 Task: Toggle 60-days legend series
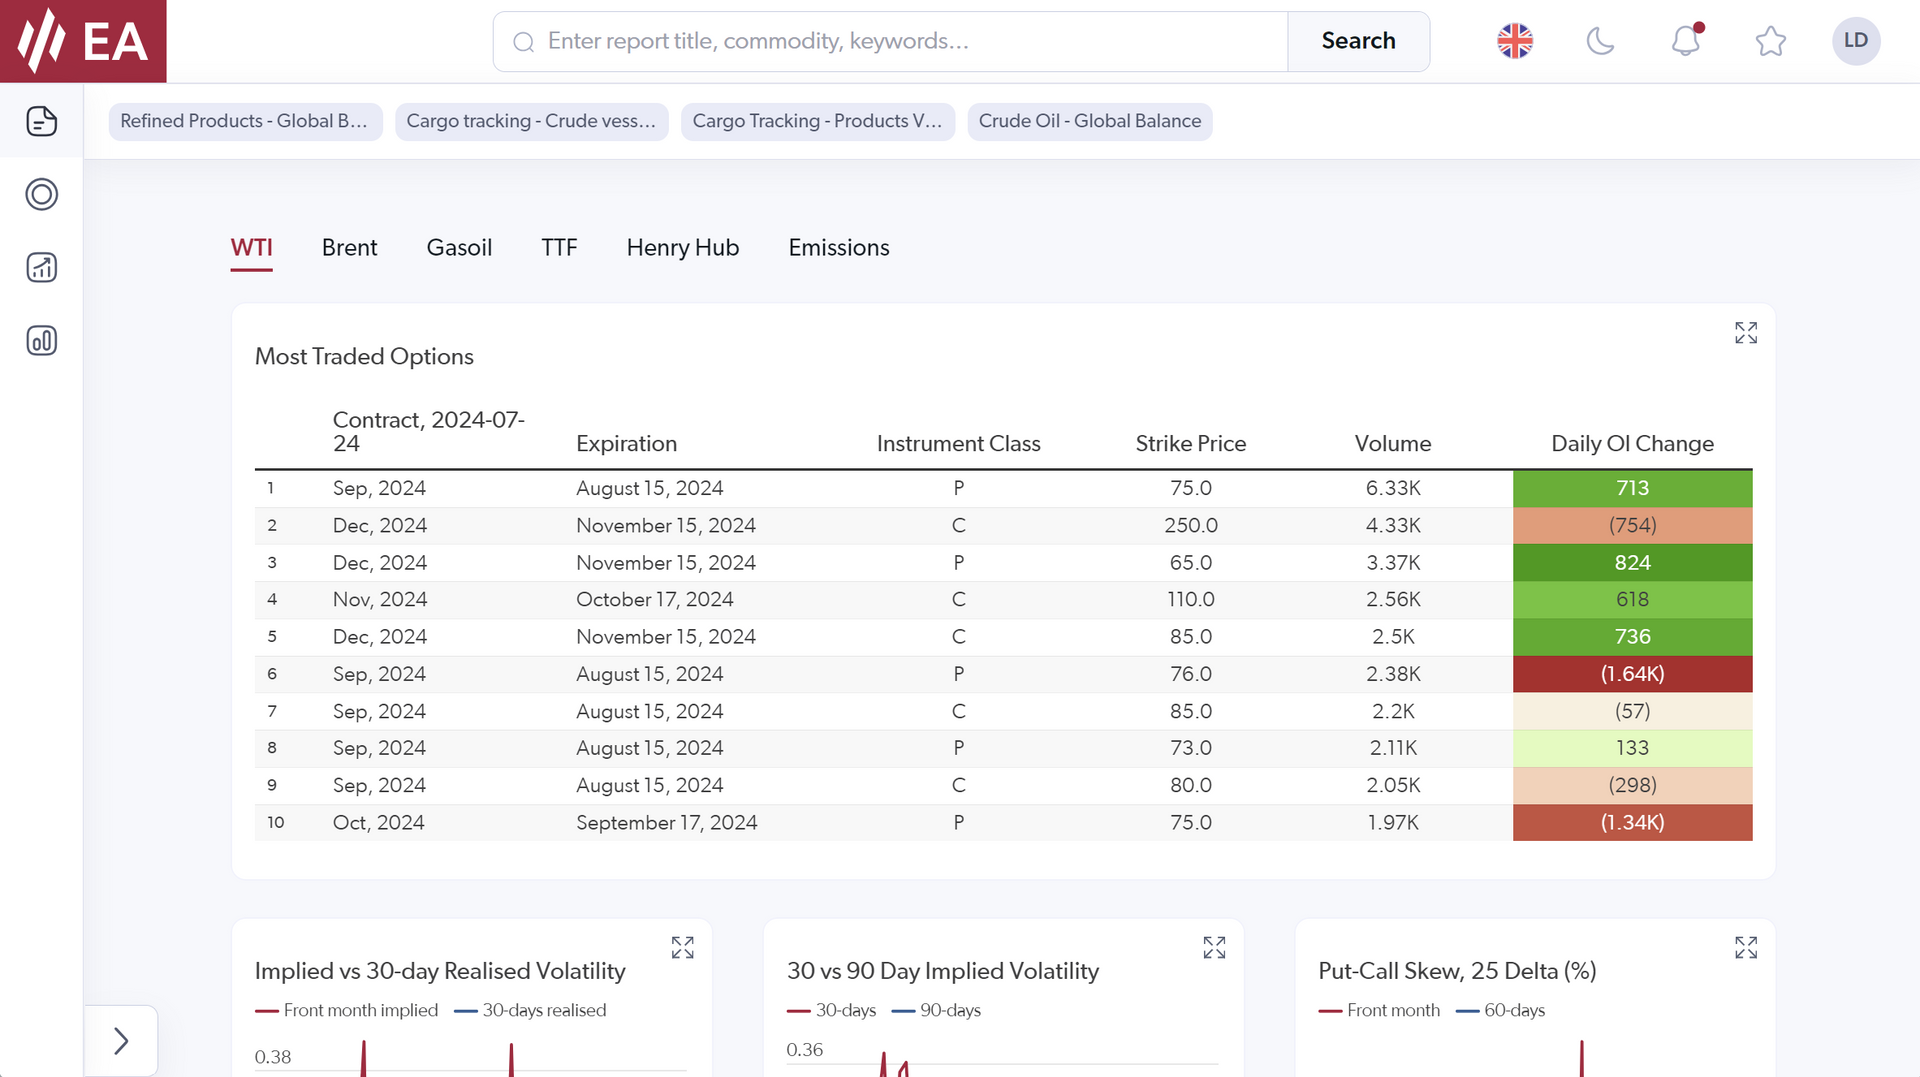click(1500, 1010)
